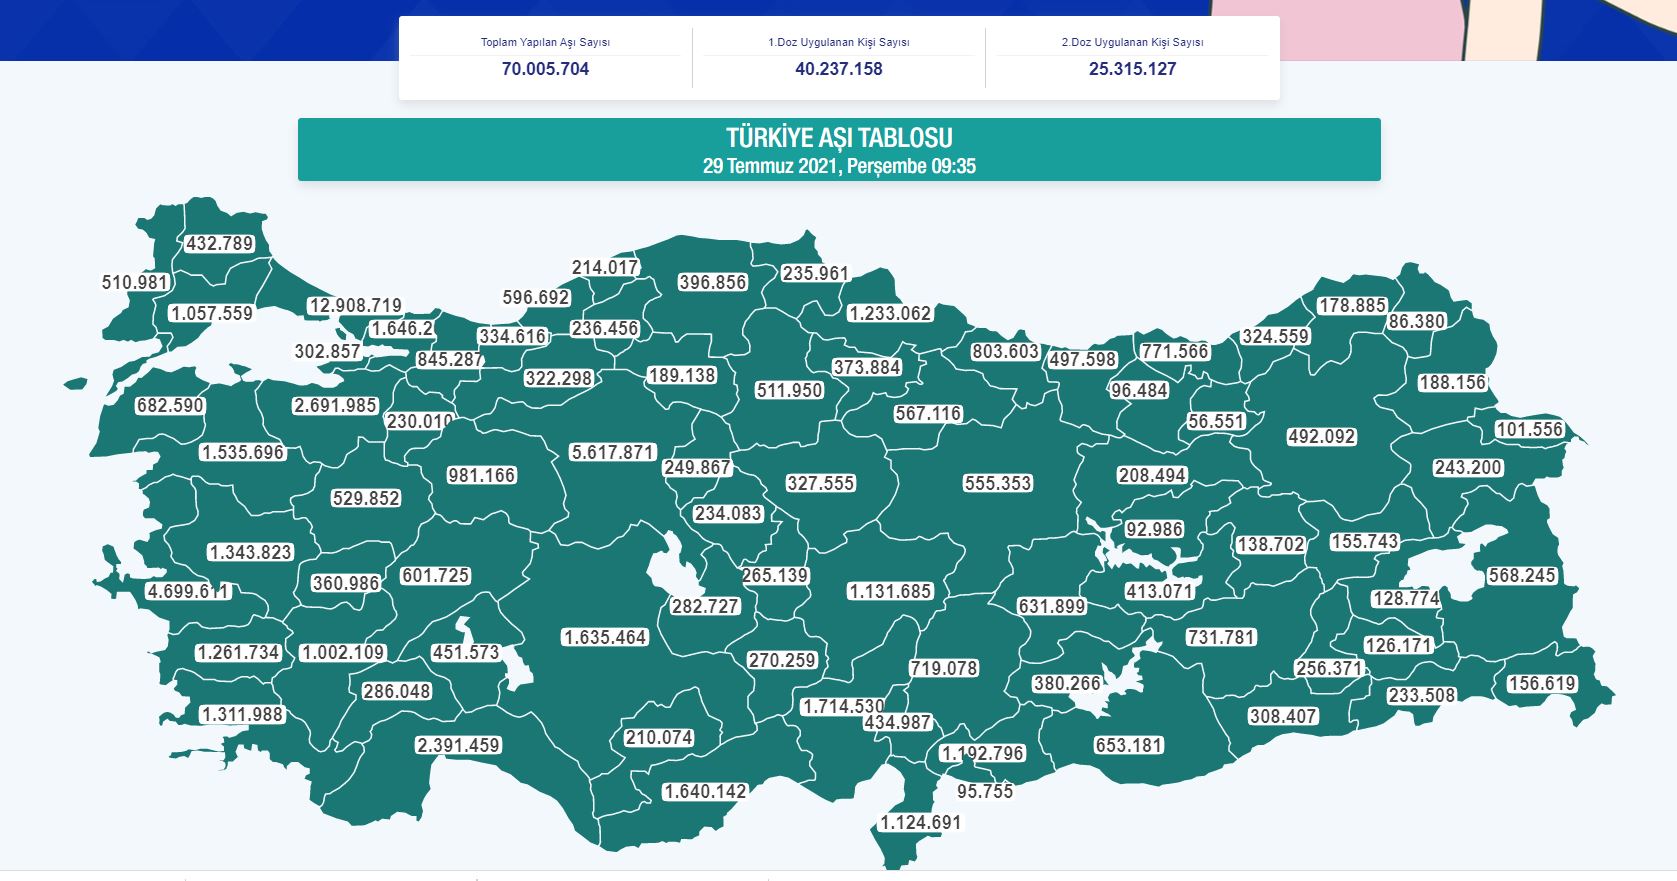Select the province labeled 1.124.691
The height and width of the screenshot is (881, 1677).
[x=920, y=822]
